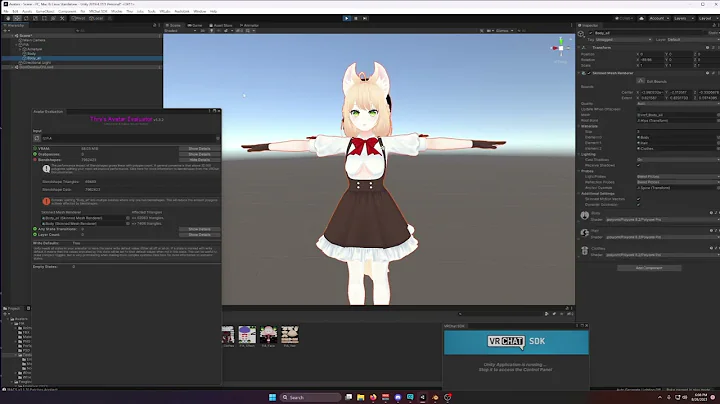Open the cloud services icon
720x404 pixels.
(641, 18)
